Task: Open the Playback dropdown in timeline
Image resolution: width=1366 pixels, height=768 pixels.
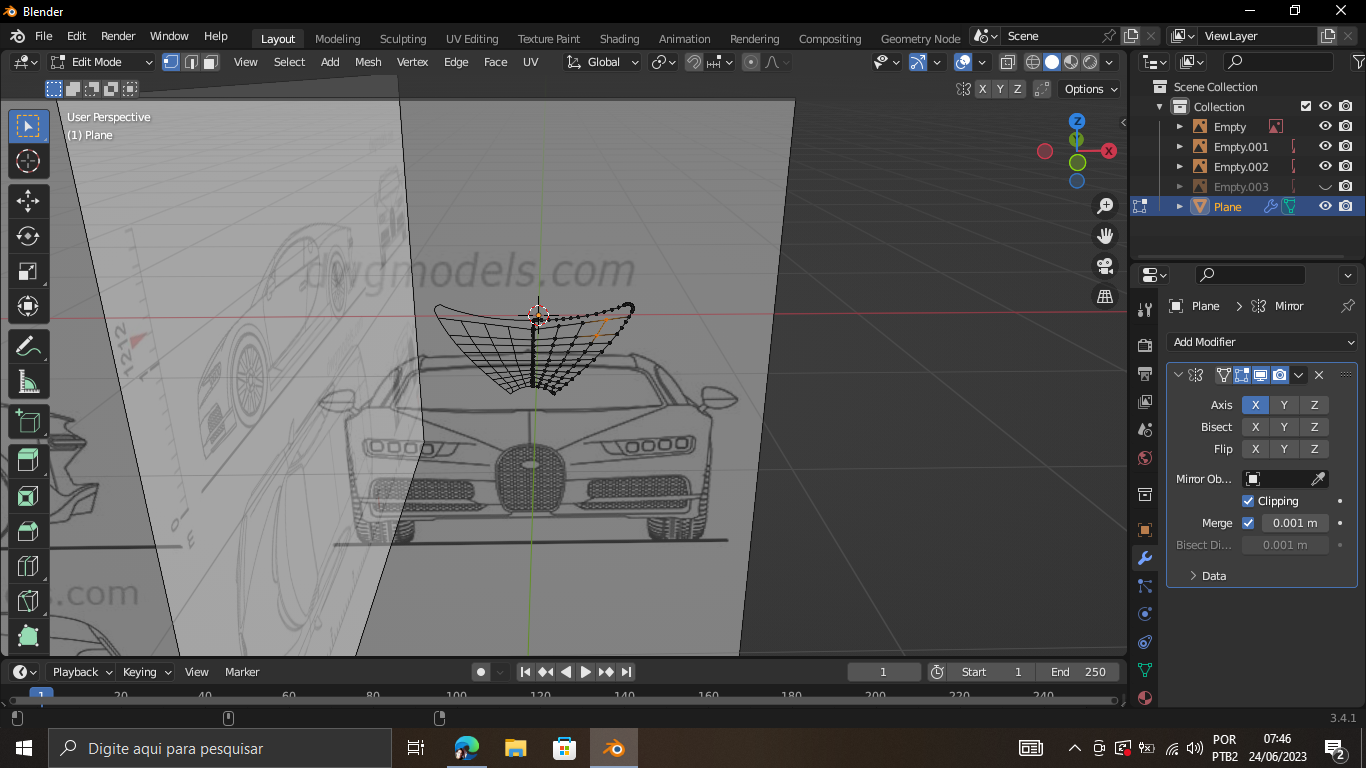Action: [80, 672]
